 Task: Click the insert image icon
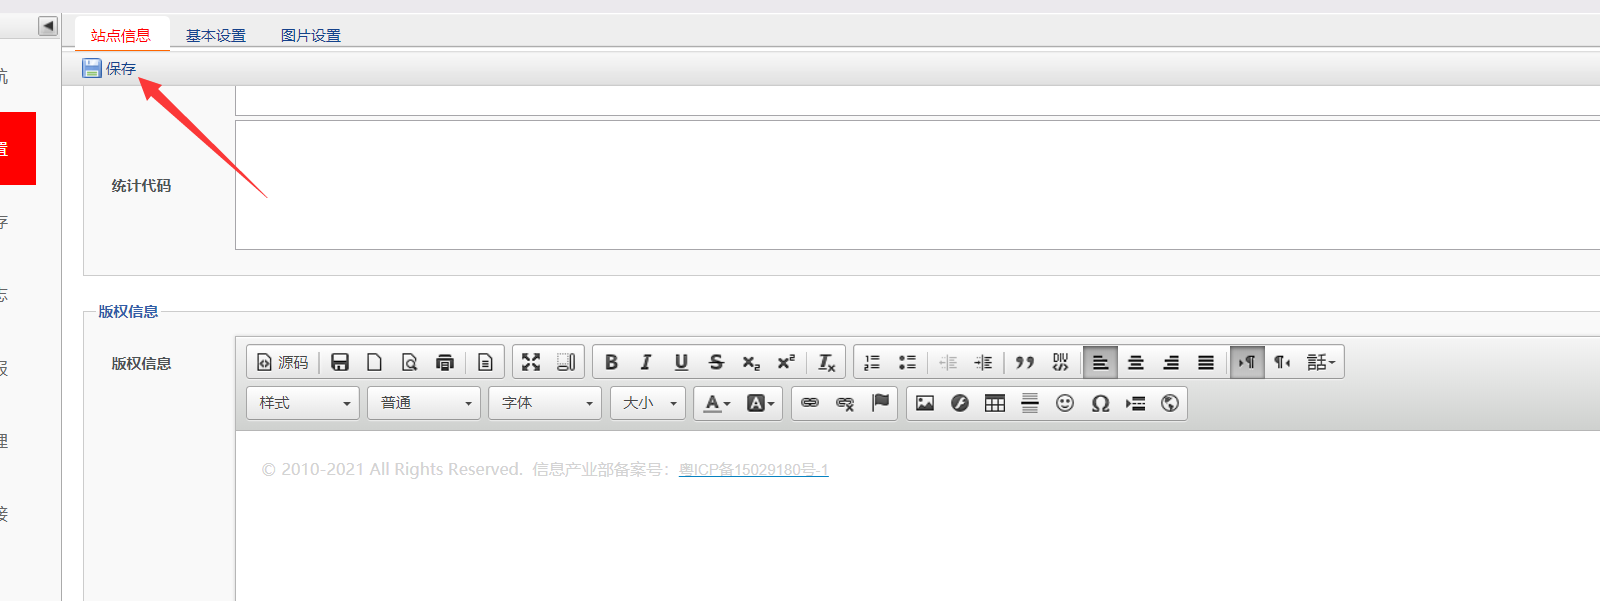(x=925, y=403)
